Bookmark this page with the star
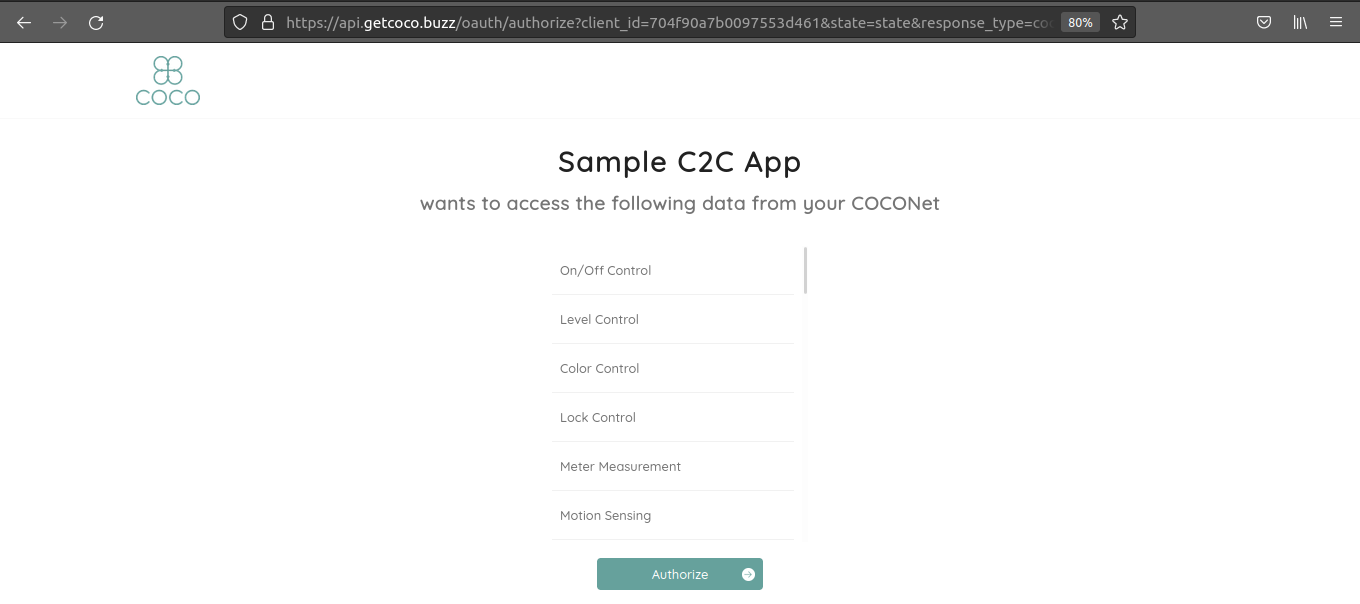Screen dimensions: 1360x604 (x=1120, y=22)
